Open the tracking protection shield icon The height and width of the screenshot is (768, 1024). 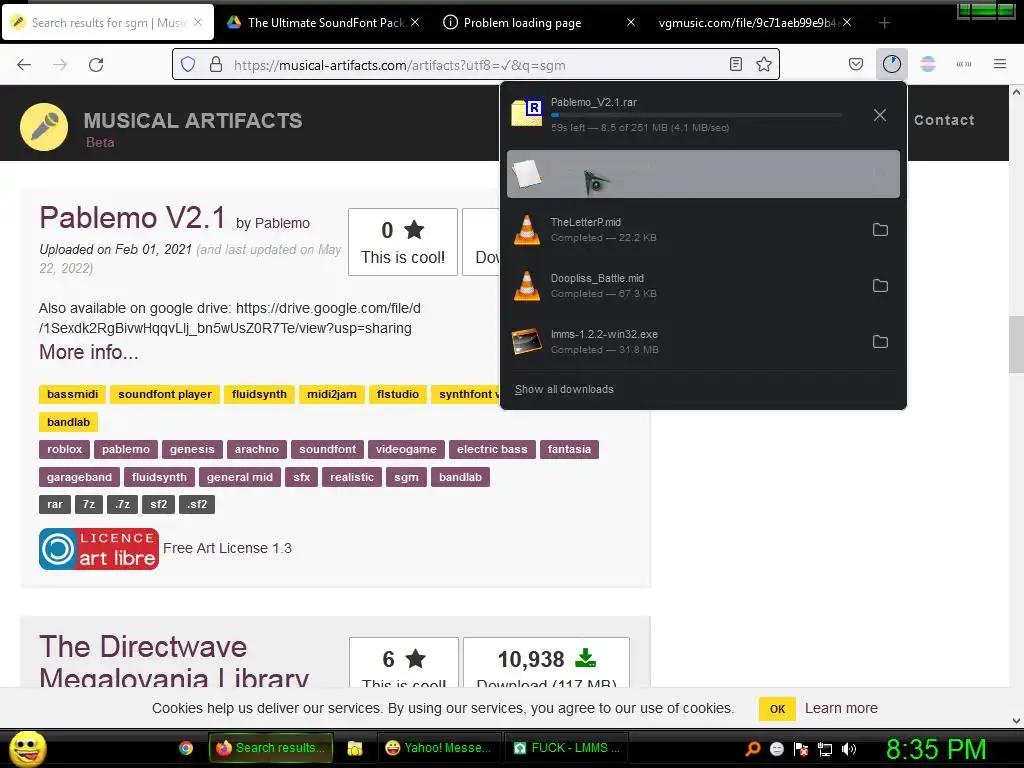188,64
